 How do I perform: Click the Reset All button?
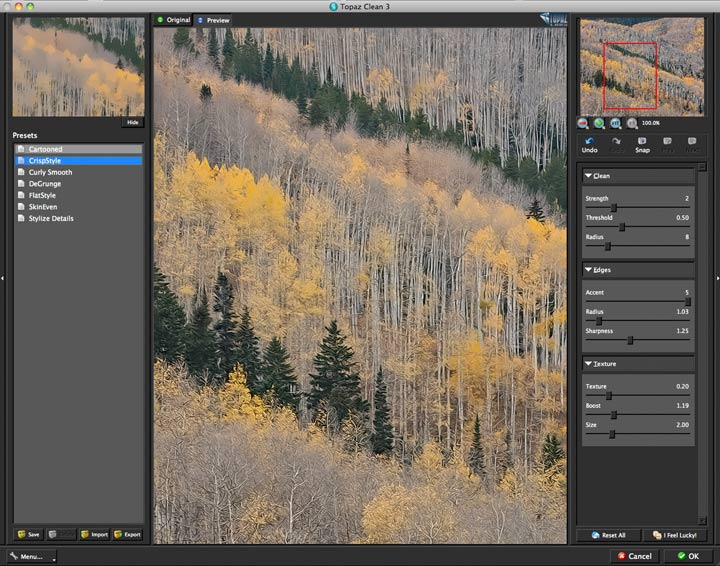[609, 535]
